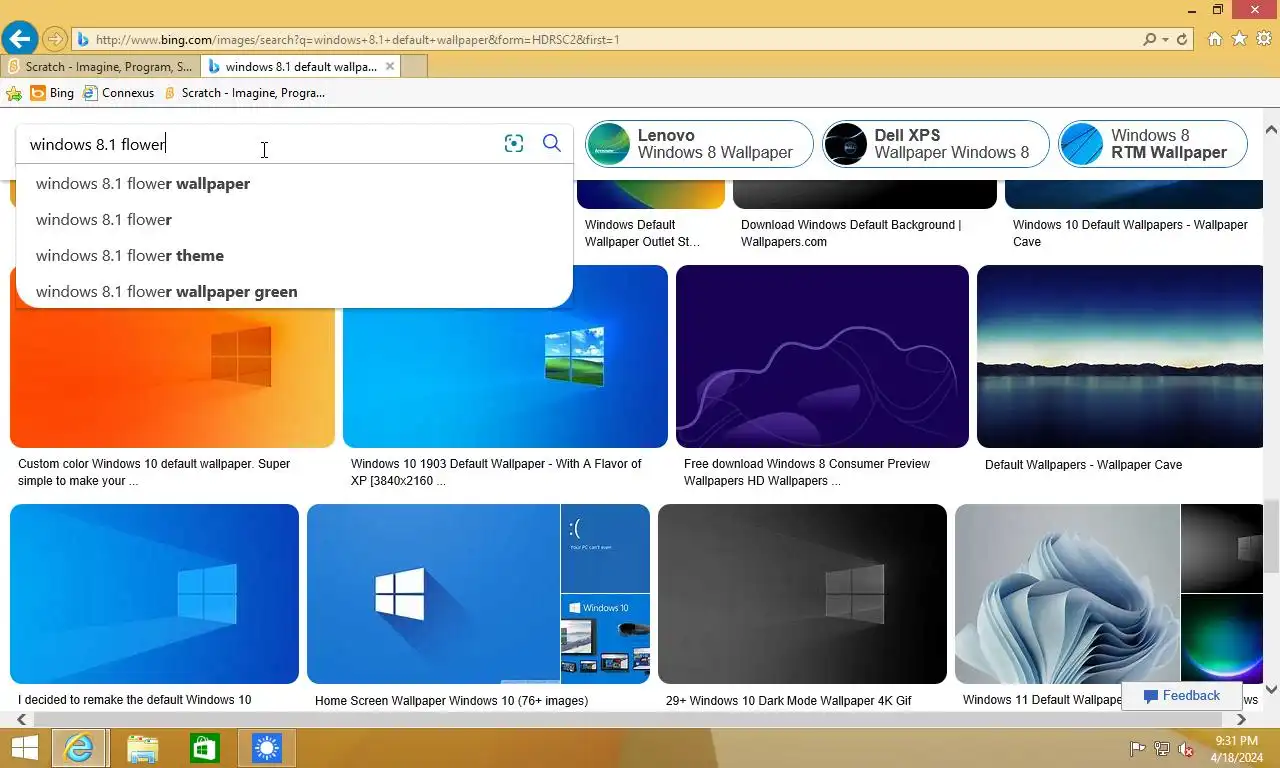Open the taskbar clock showing 9:31 PM
Viewport: 1280px width, 768px height.
(x=1236, y=749)
